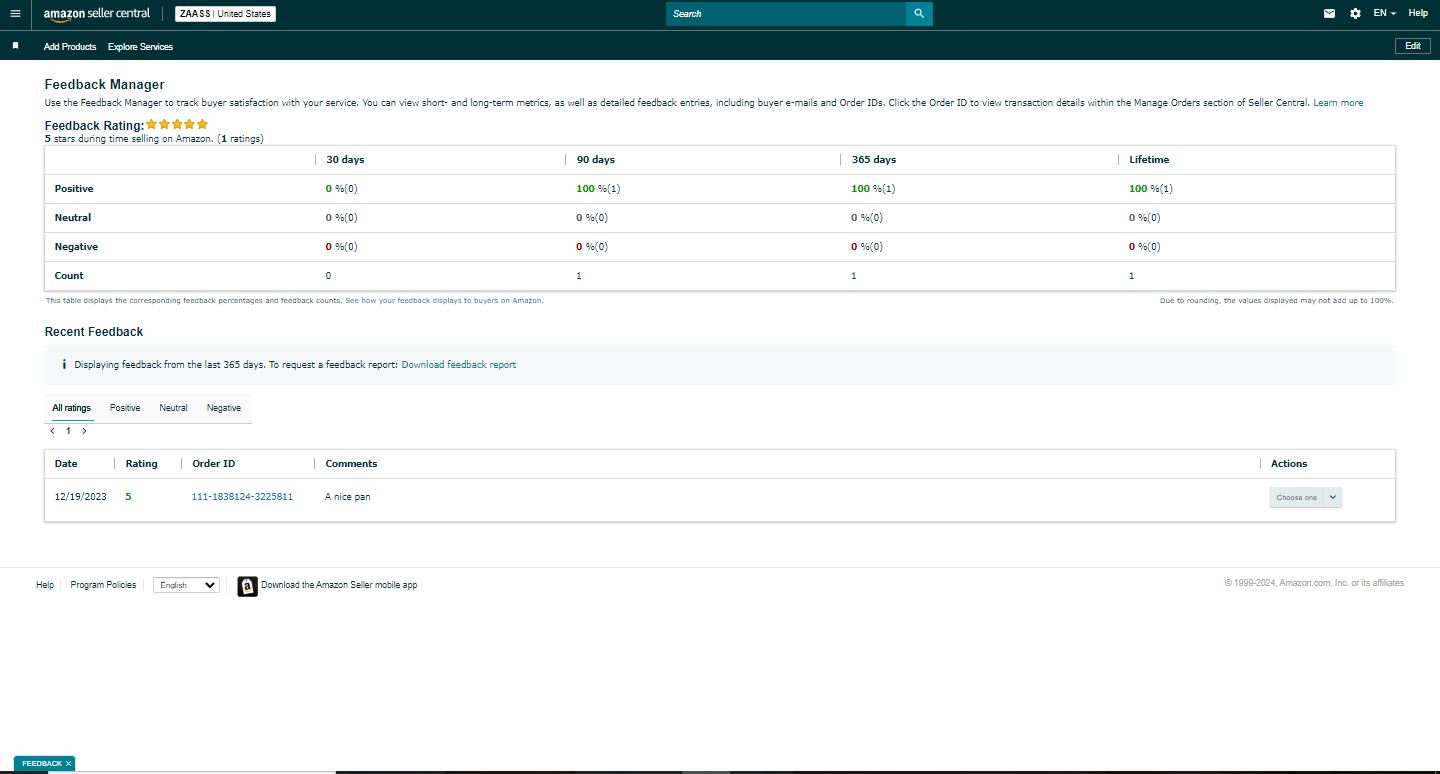Click Help in the top bar
Viewport: 1440px width, 774px height.
[1418, 14]
